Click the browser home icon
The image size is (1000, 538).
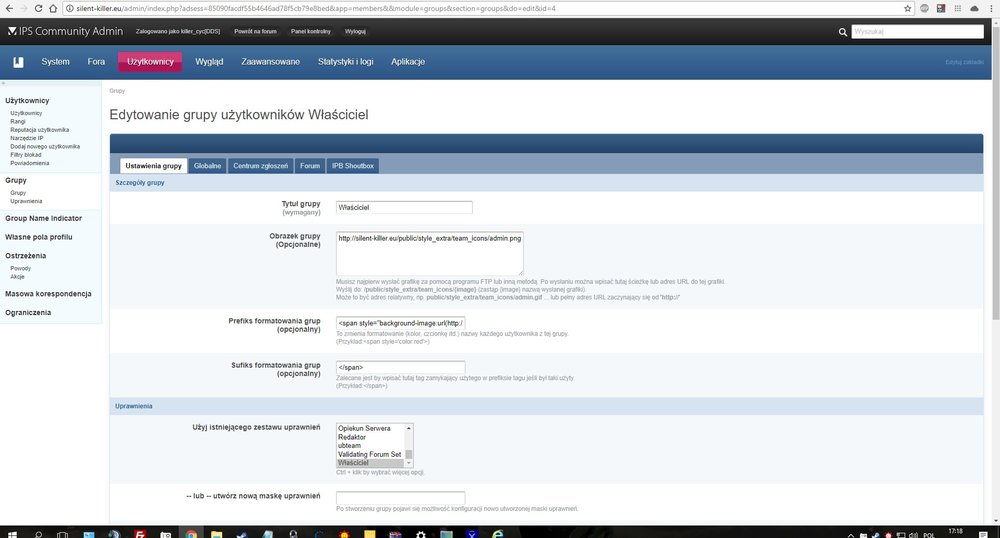[53, 8]
